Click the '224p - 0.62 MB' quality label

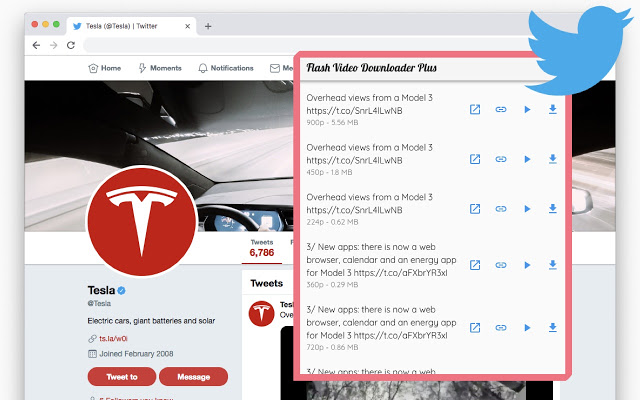click(332, 222)
